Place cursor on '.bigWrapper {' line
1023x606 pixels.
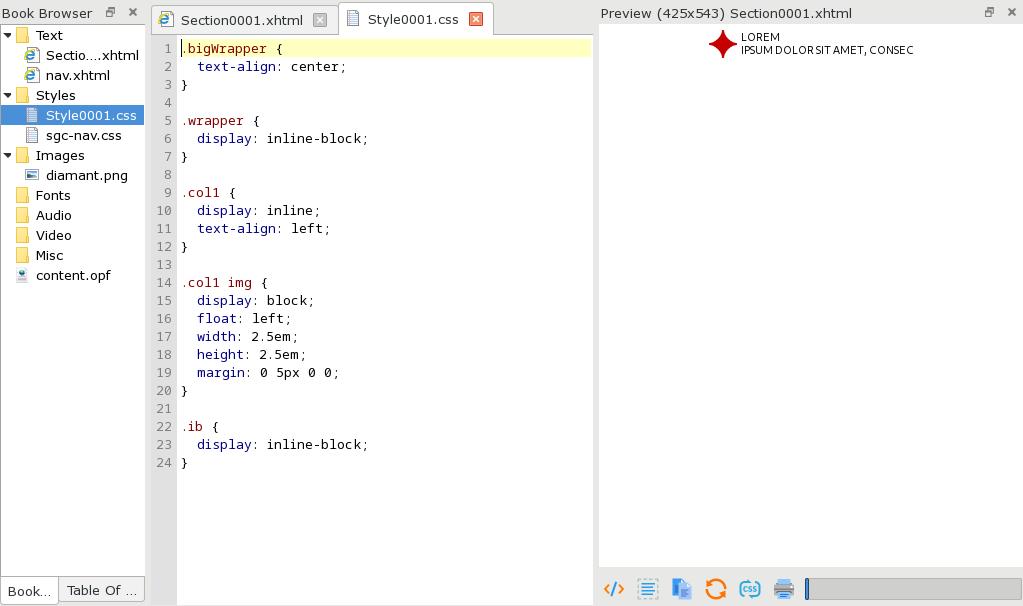click(x=232, y=48)
